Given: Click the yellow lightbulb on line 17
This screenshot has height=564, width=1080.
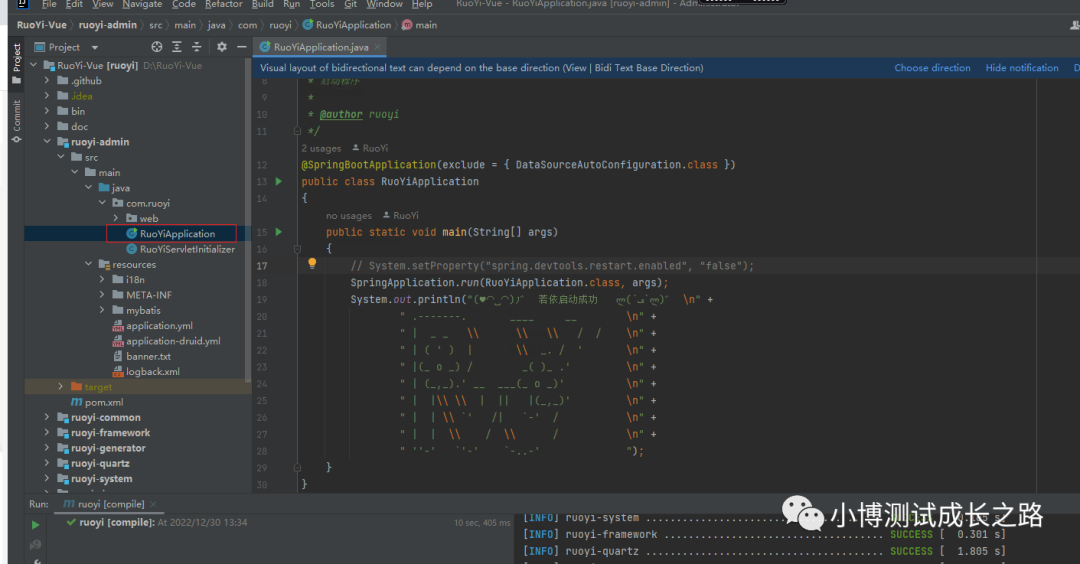Looking at the screenshot, I should (x=312, y=265).
